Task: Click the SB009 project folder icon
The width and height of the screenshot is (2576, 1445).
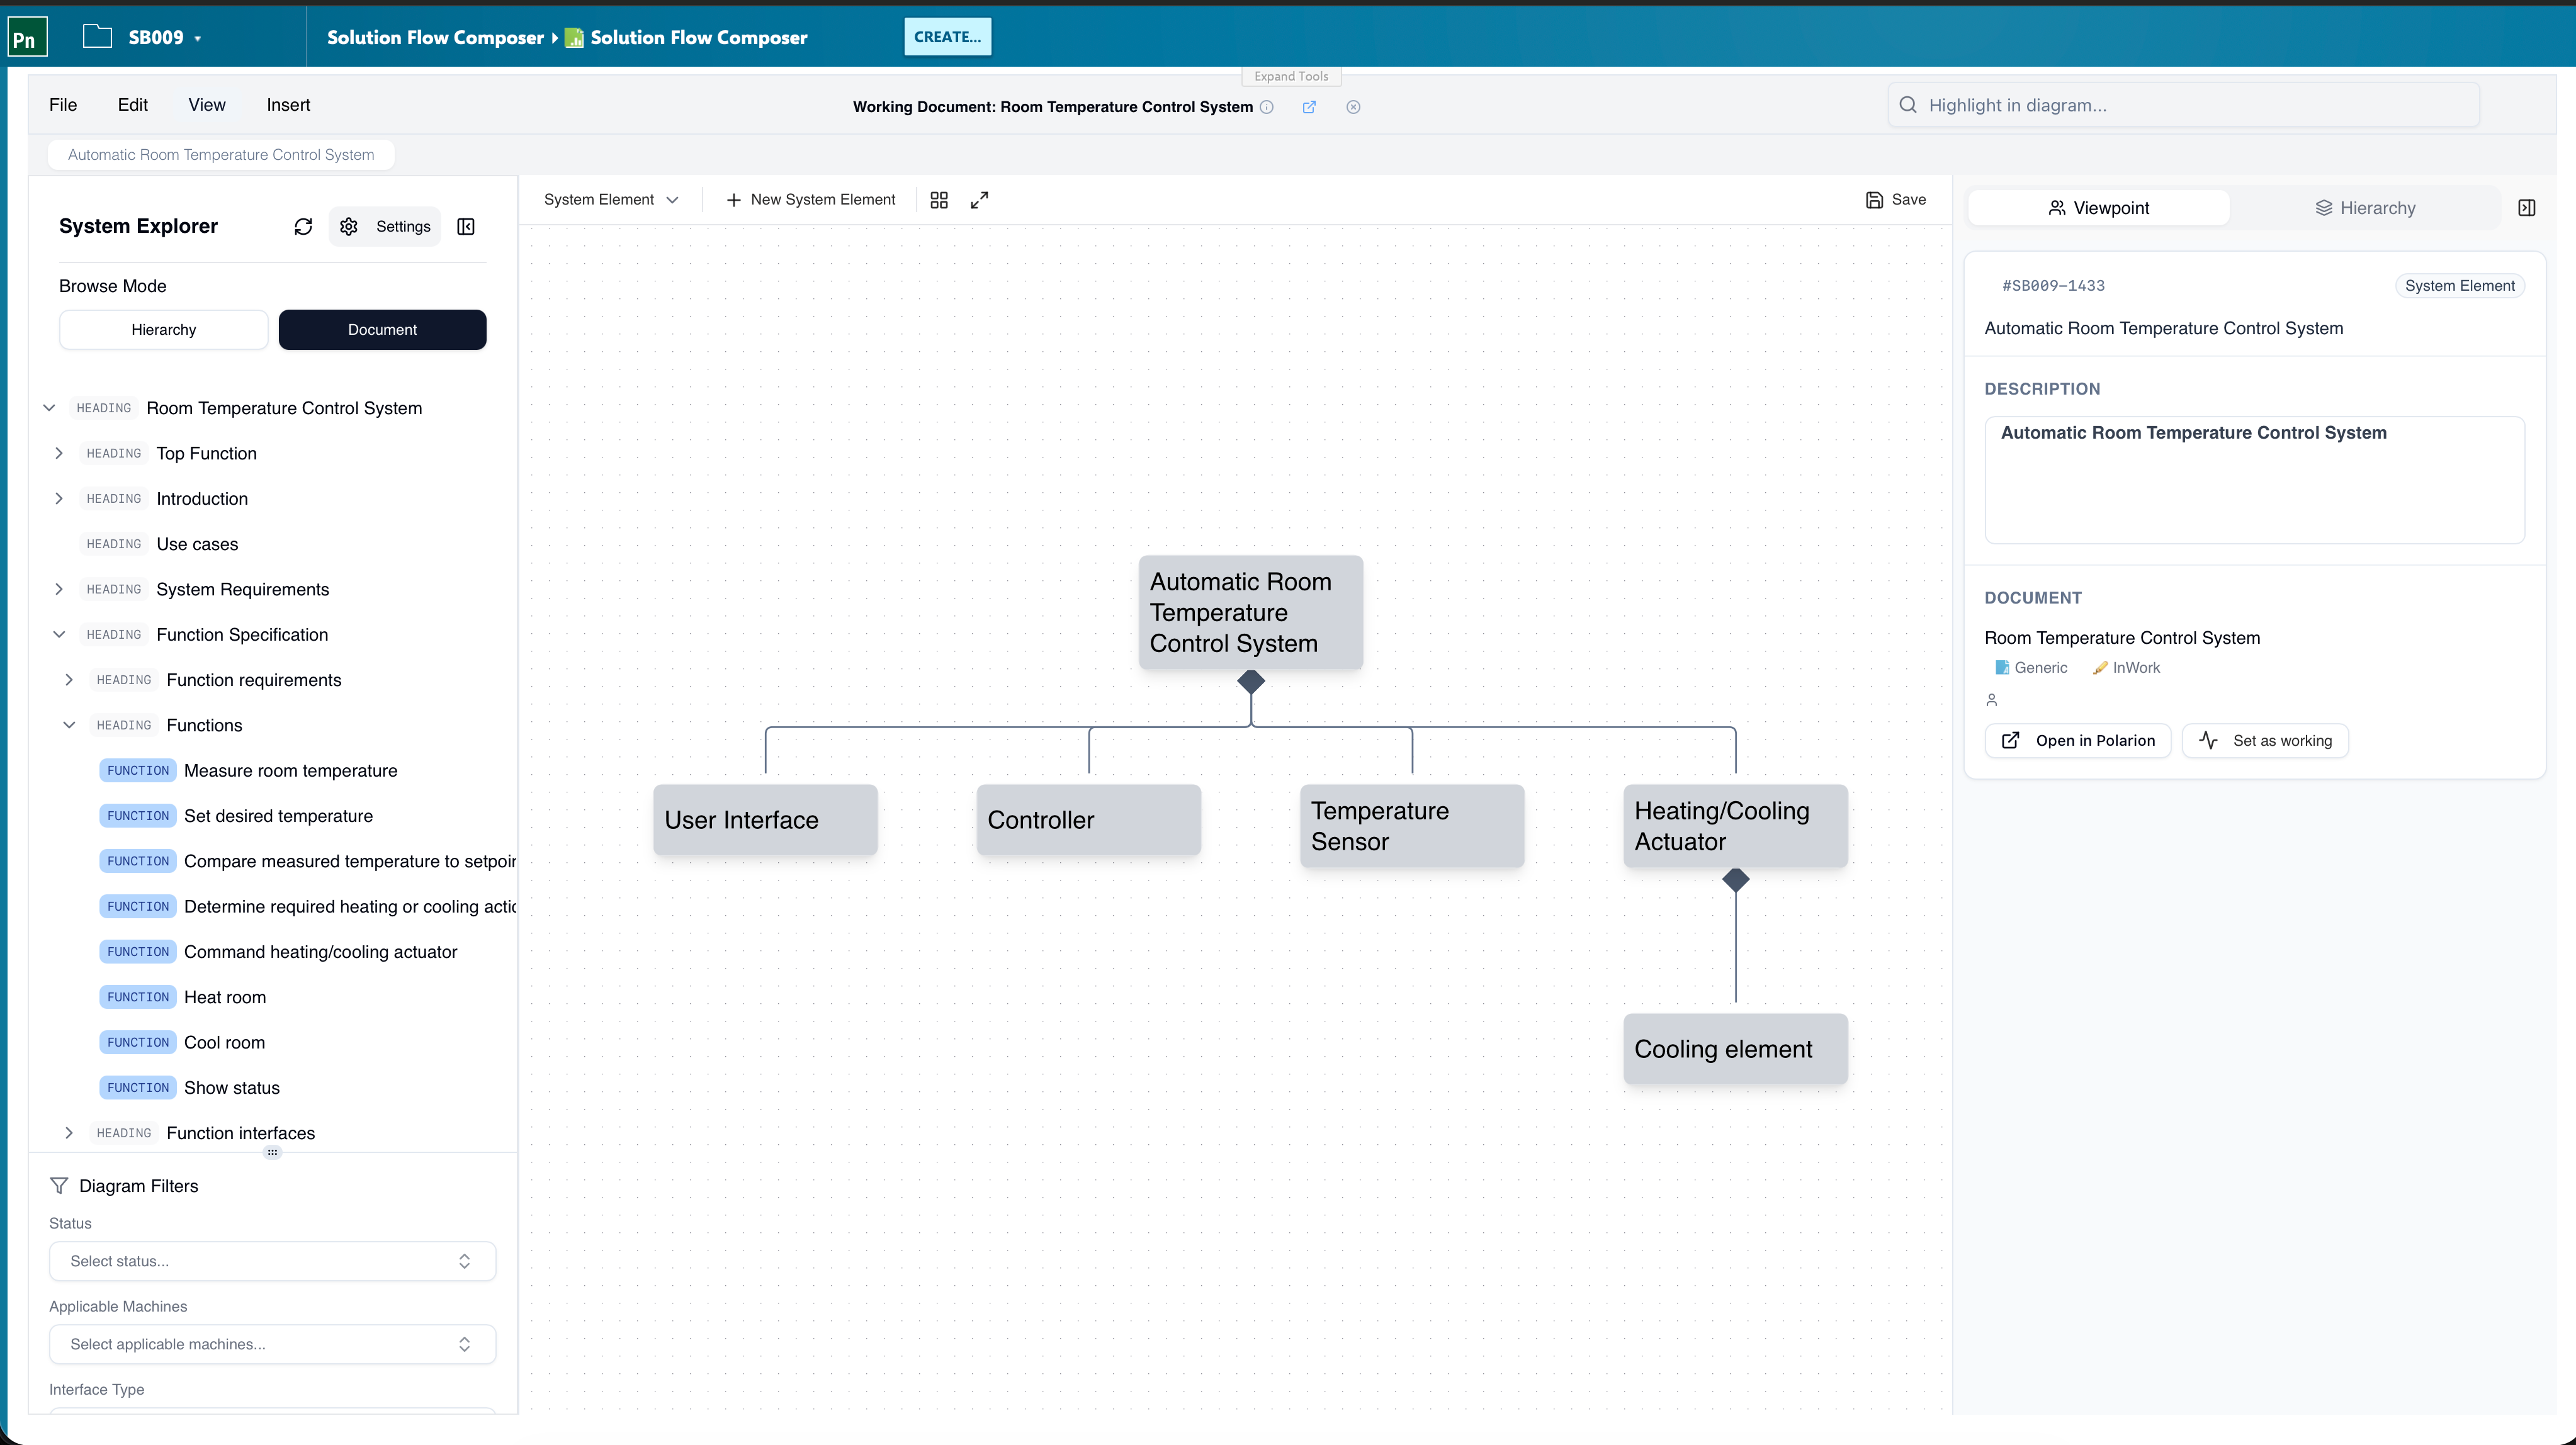Action: point(97,37)
